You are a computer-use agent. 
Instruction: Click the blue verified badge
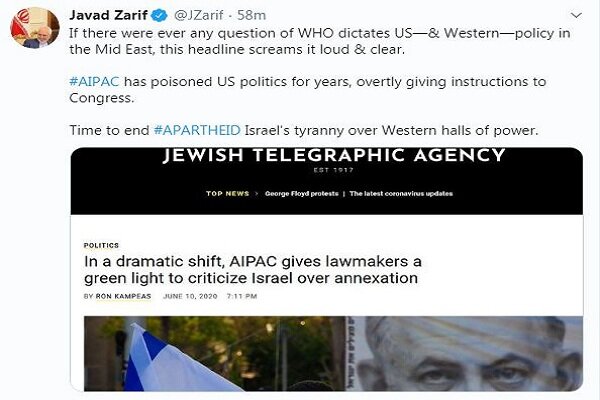(160, 15)
